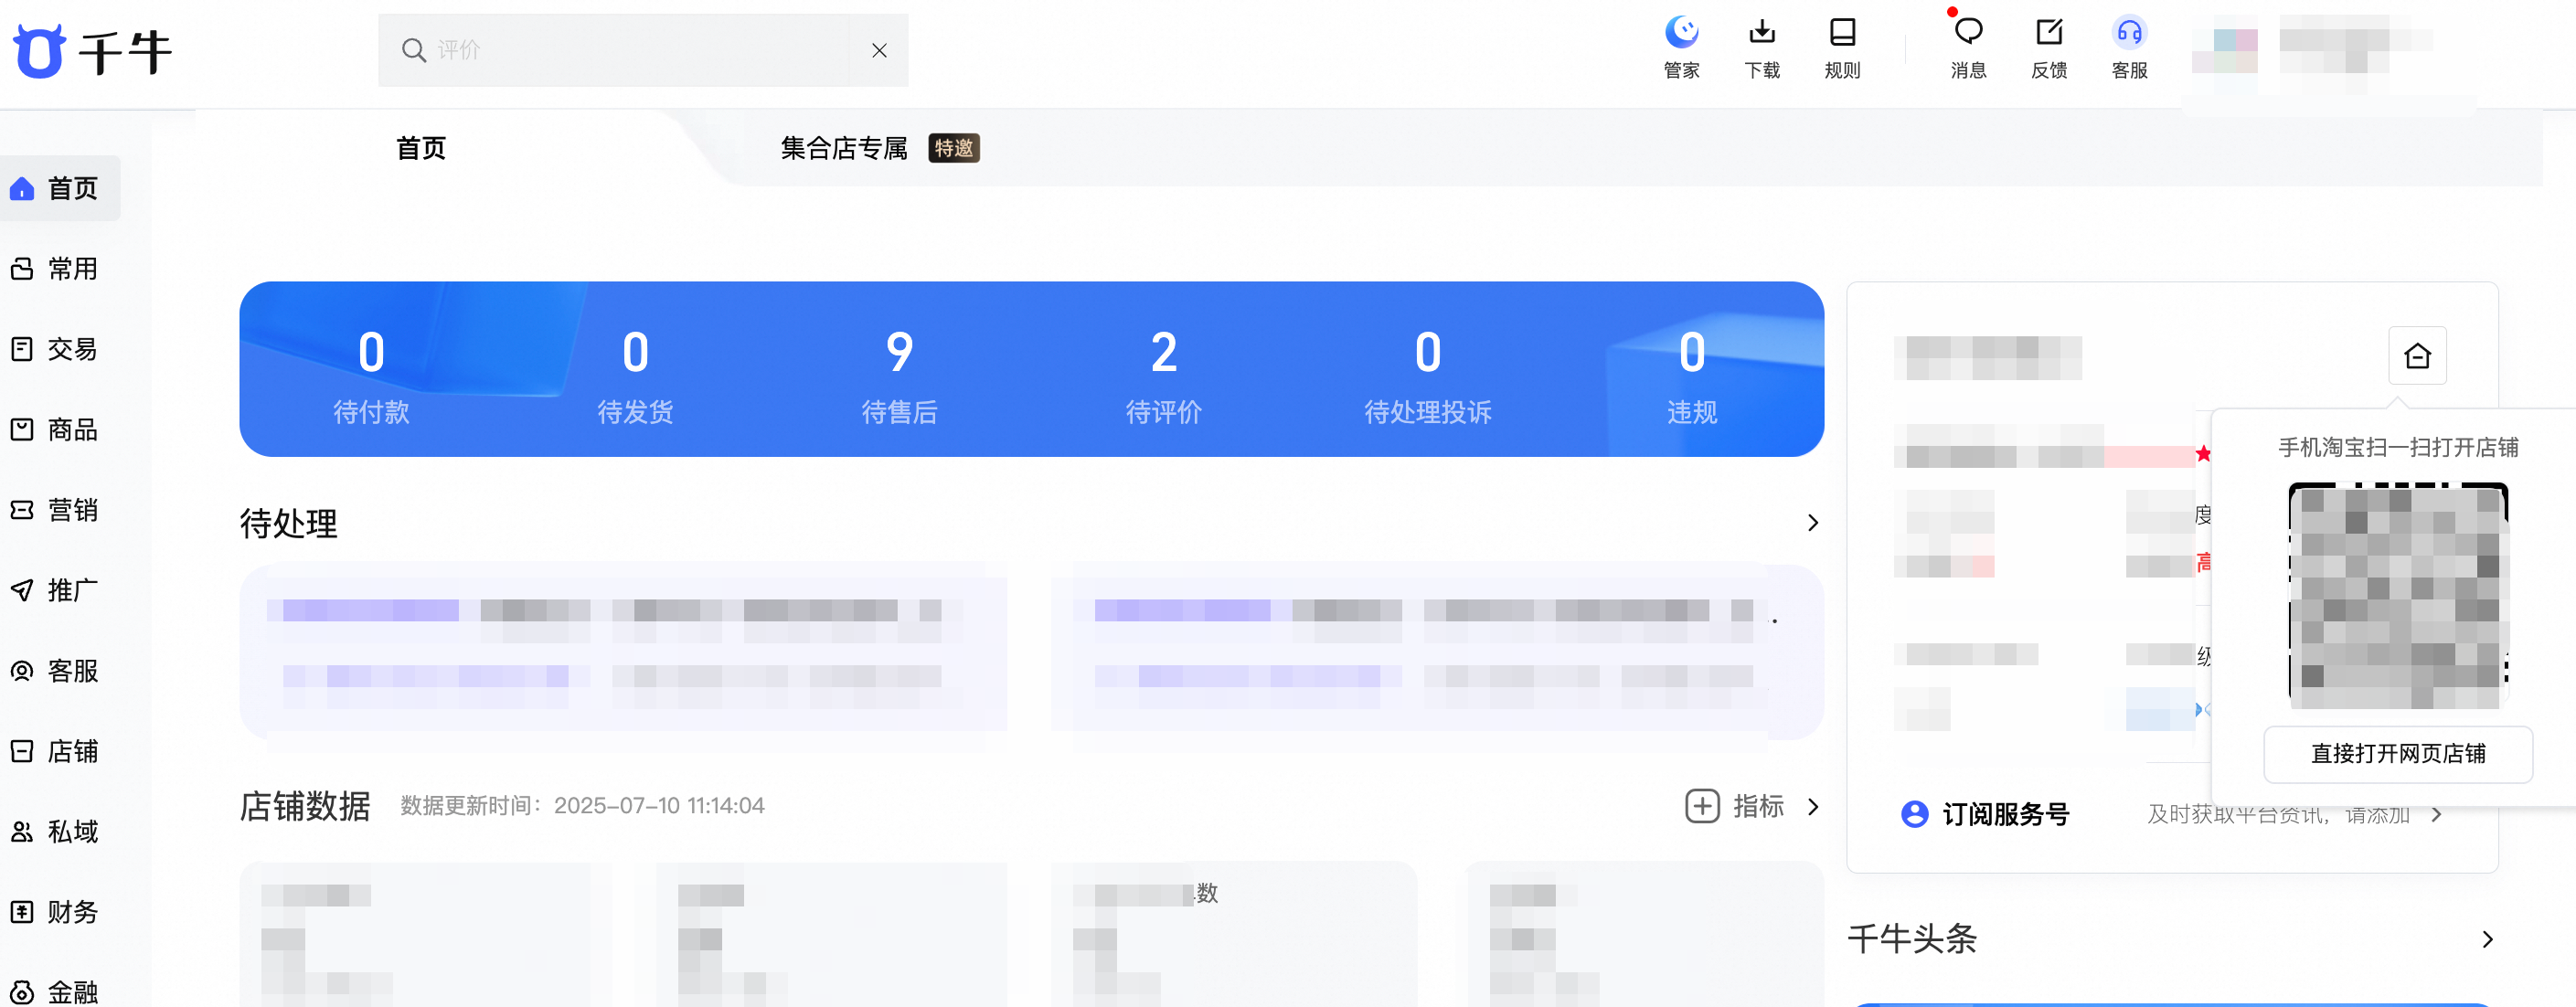Open the 消息 messages icon
2576x1007 pixels.
1968,48
